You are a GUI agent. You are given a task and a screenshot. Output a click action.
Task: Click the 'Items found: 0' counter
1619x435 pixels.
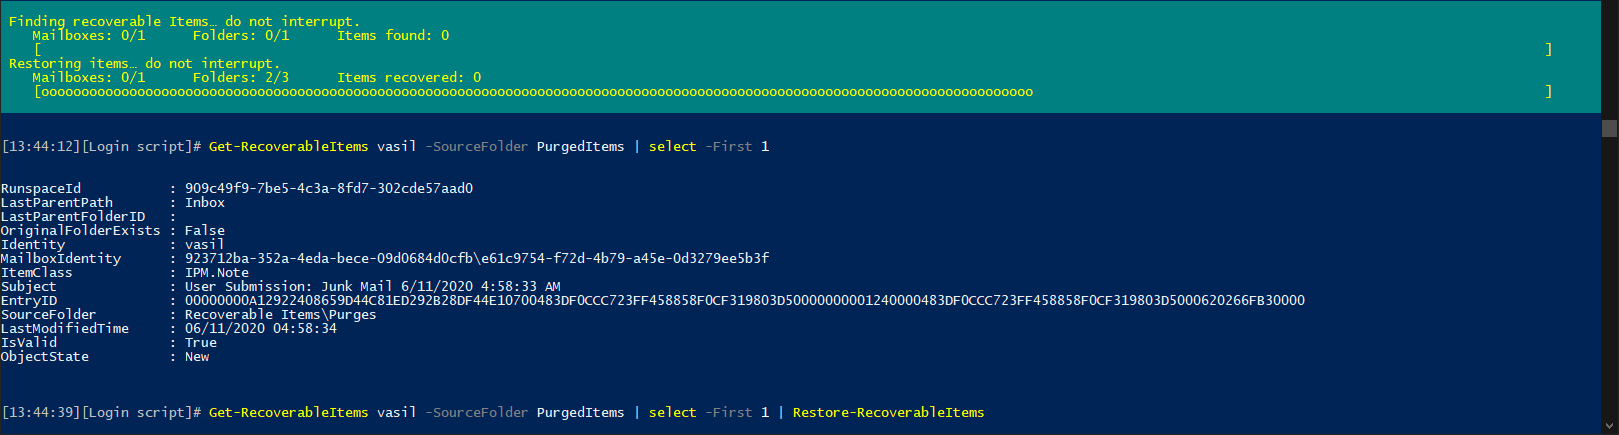(393, 35)
